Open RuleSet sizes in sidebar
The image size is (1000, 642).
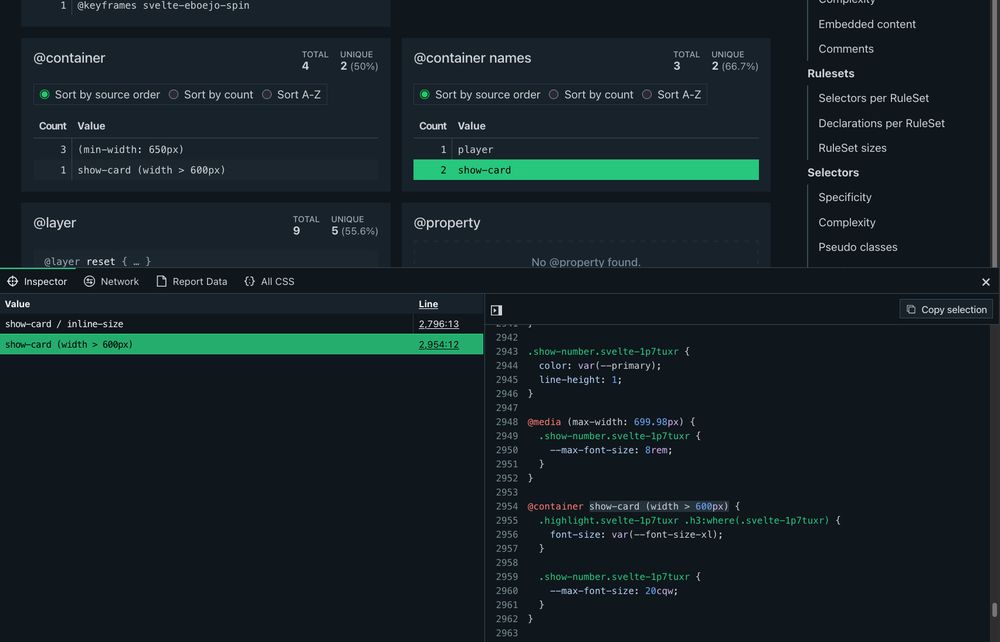coord(852,148)
